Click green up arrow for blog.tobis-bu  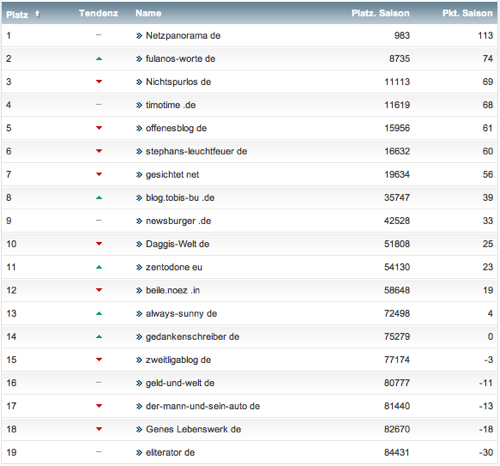pyautogui.click(x=99, y=198)
